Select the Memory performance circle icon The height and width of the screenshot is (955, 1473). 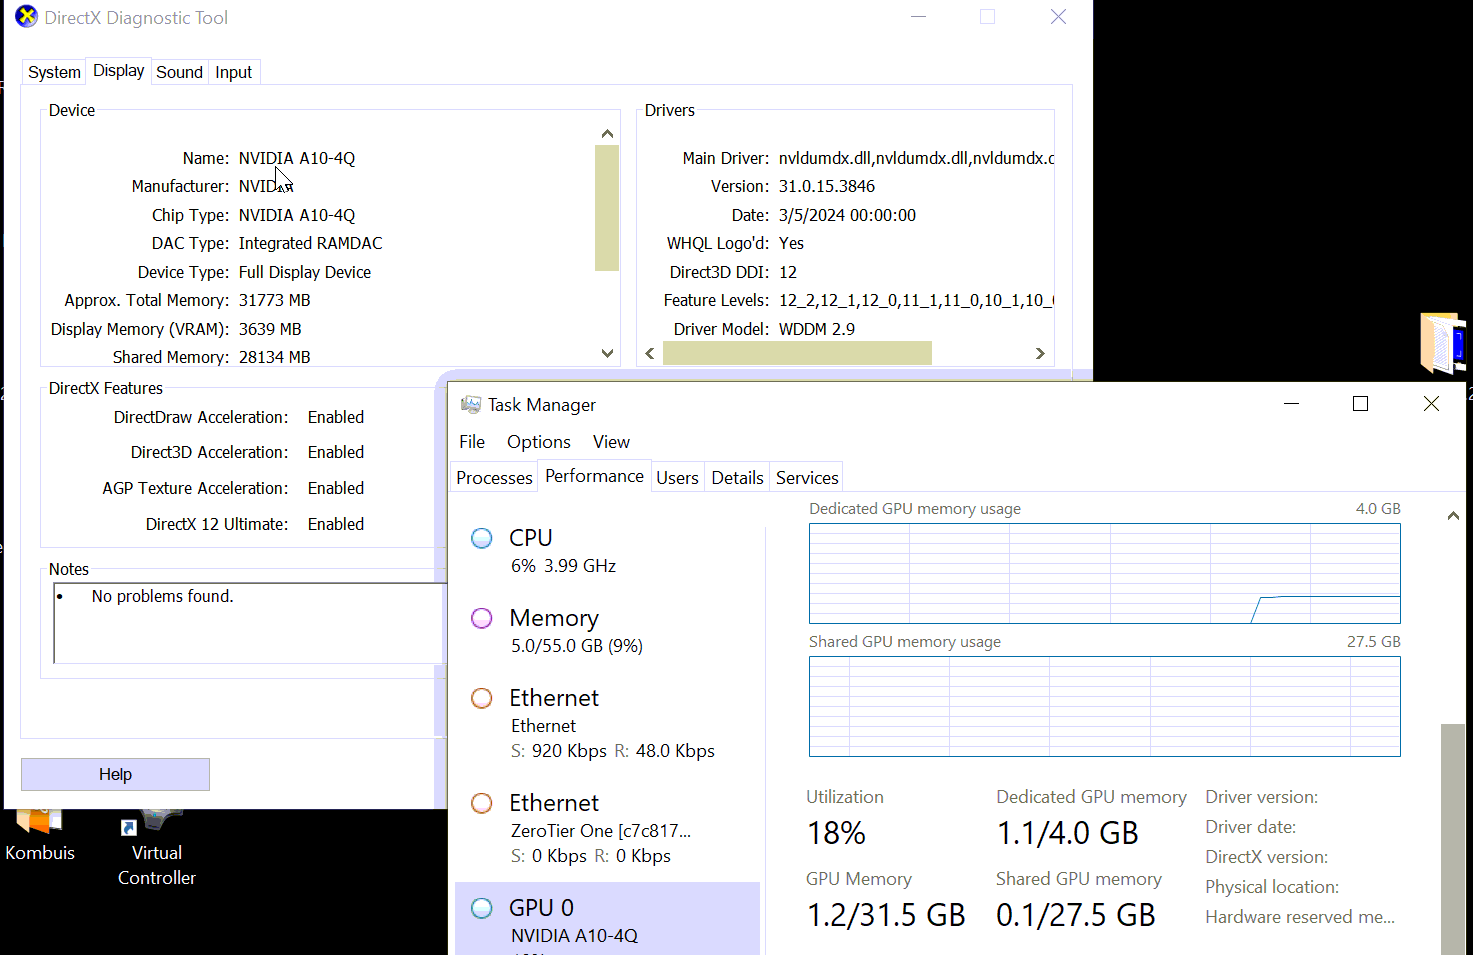482,618
